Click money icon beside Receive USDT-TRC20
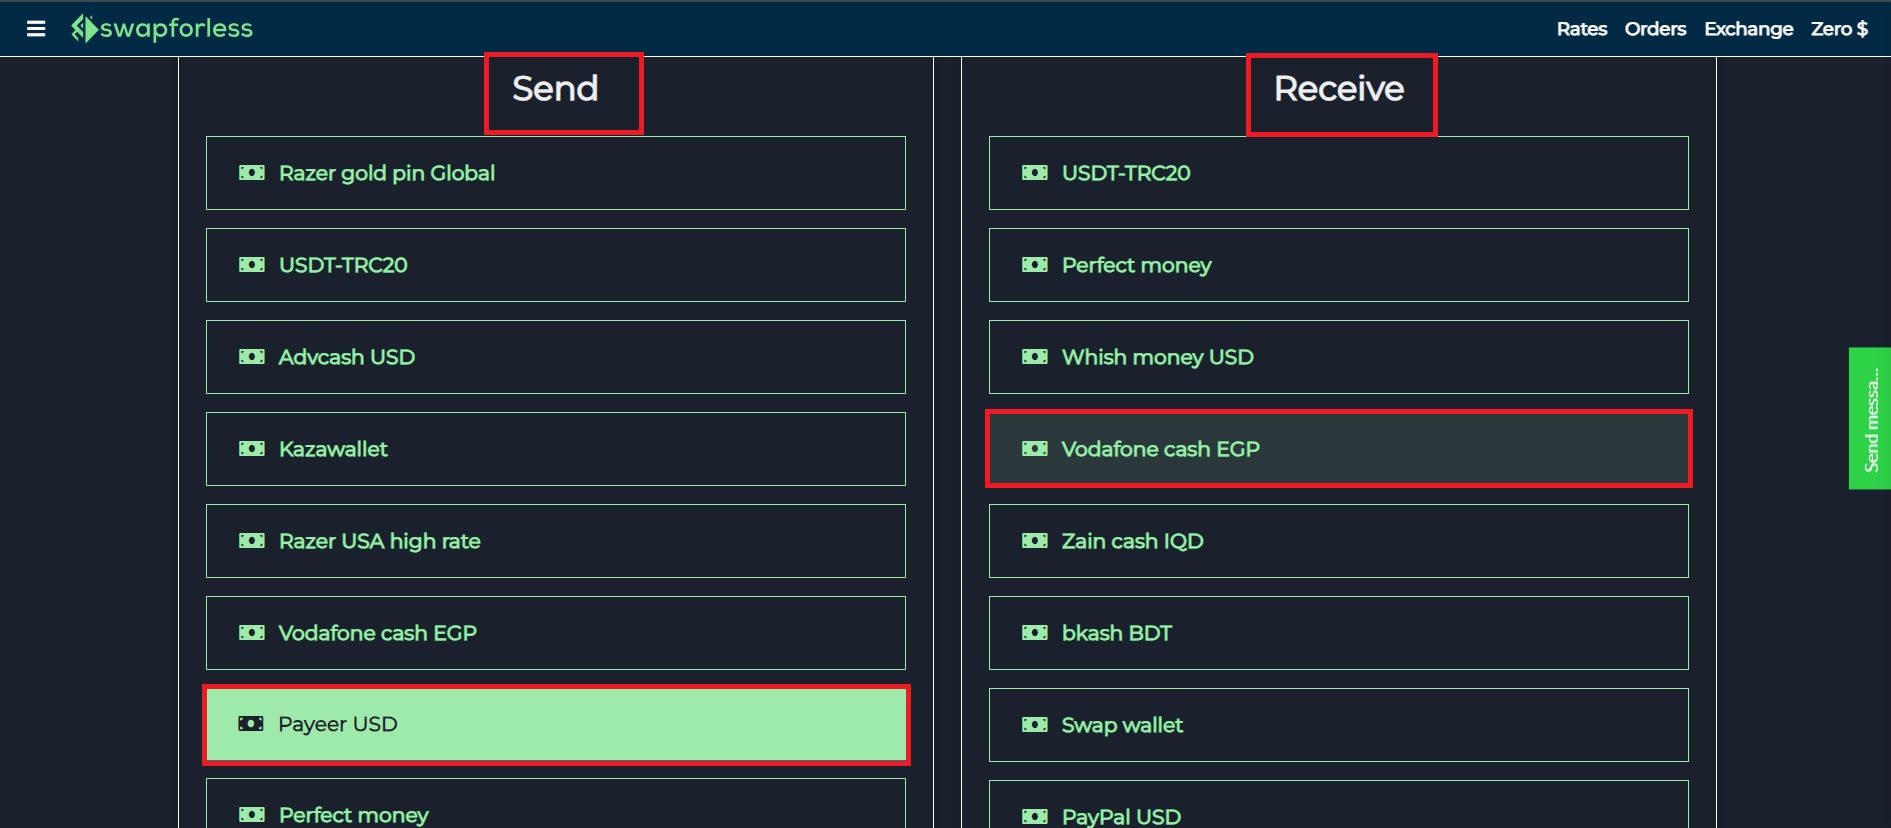Viewport: 1891px width, 828px height. tap(1035, 173)
